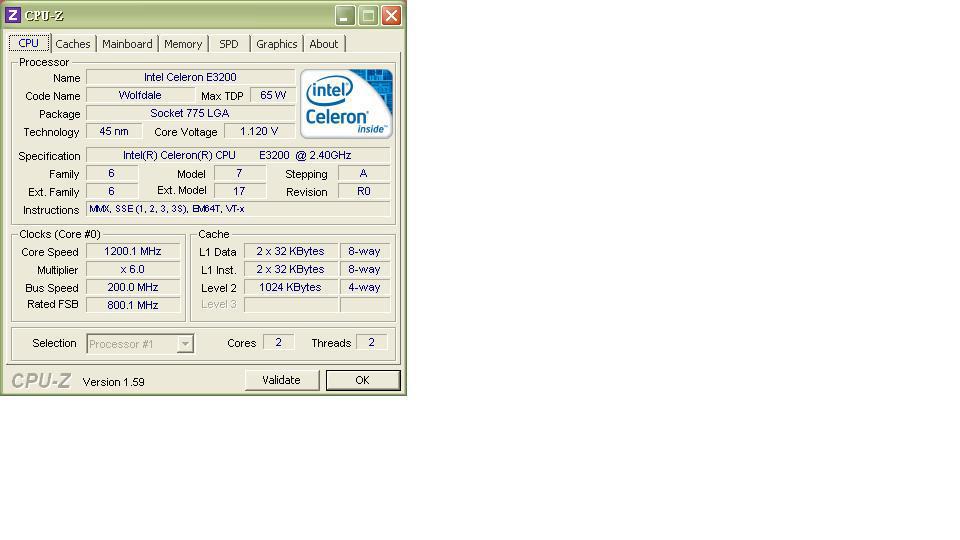
Task: Open the About tab
Action: (x=324, y=44)
